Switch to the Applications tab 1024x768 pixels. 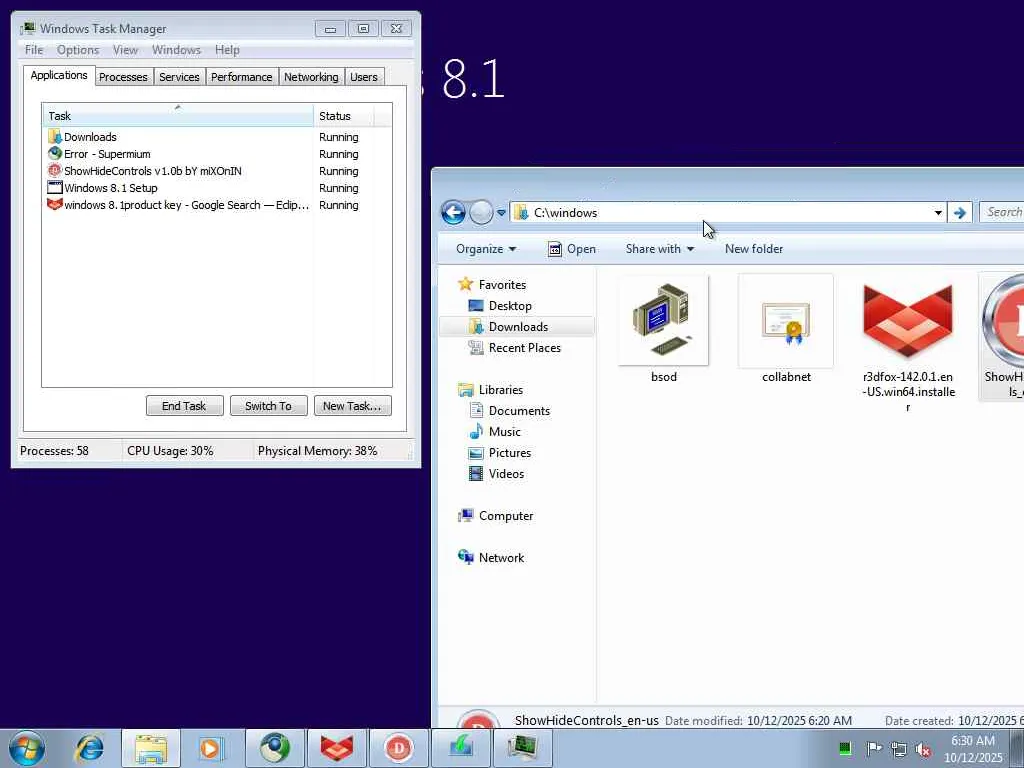click(59, 75)
